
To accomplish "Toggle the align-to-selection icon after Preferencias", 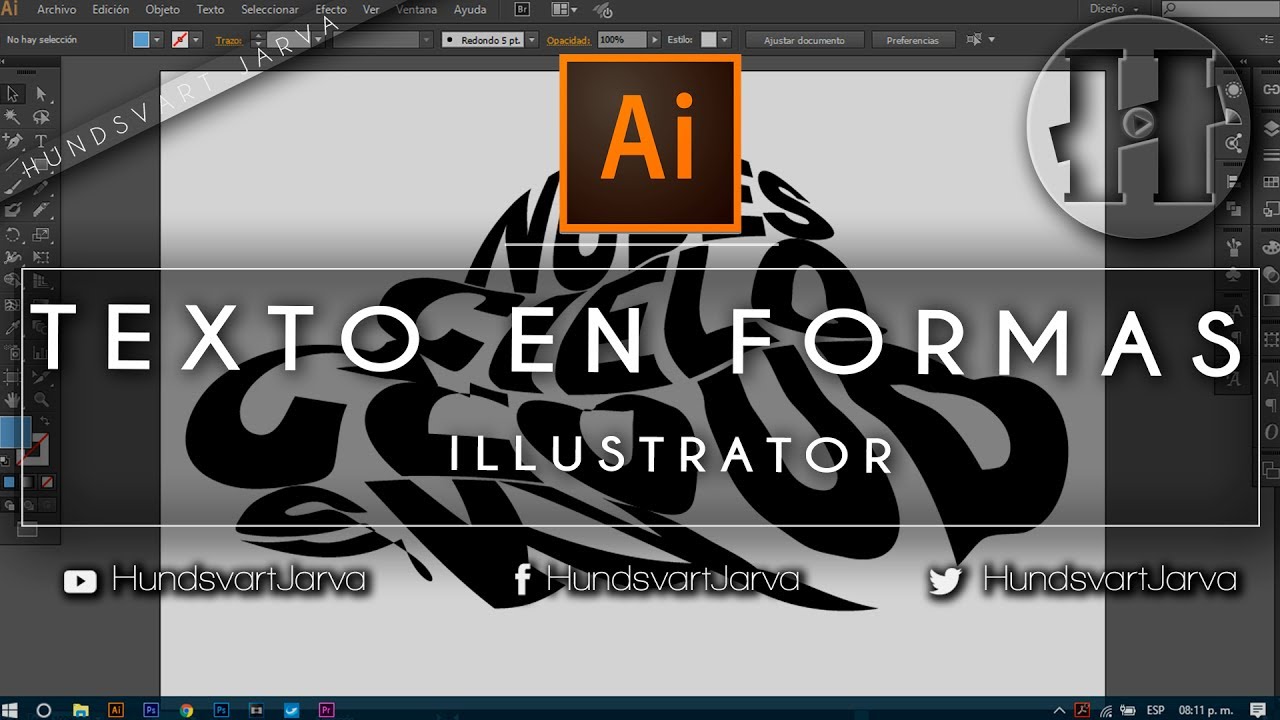I will coord(974,40).
